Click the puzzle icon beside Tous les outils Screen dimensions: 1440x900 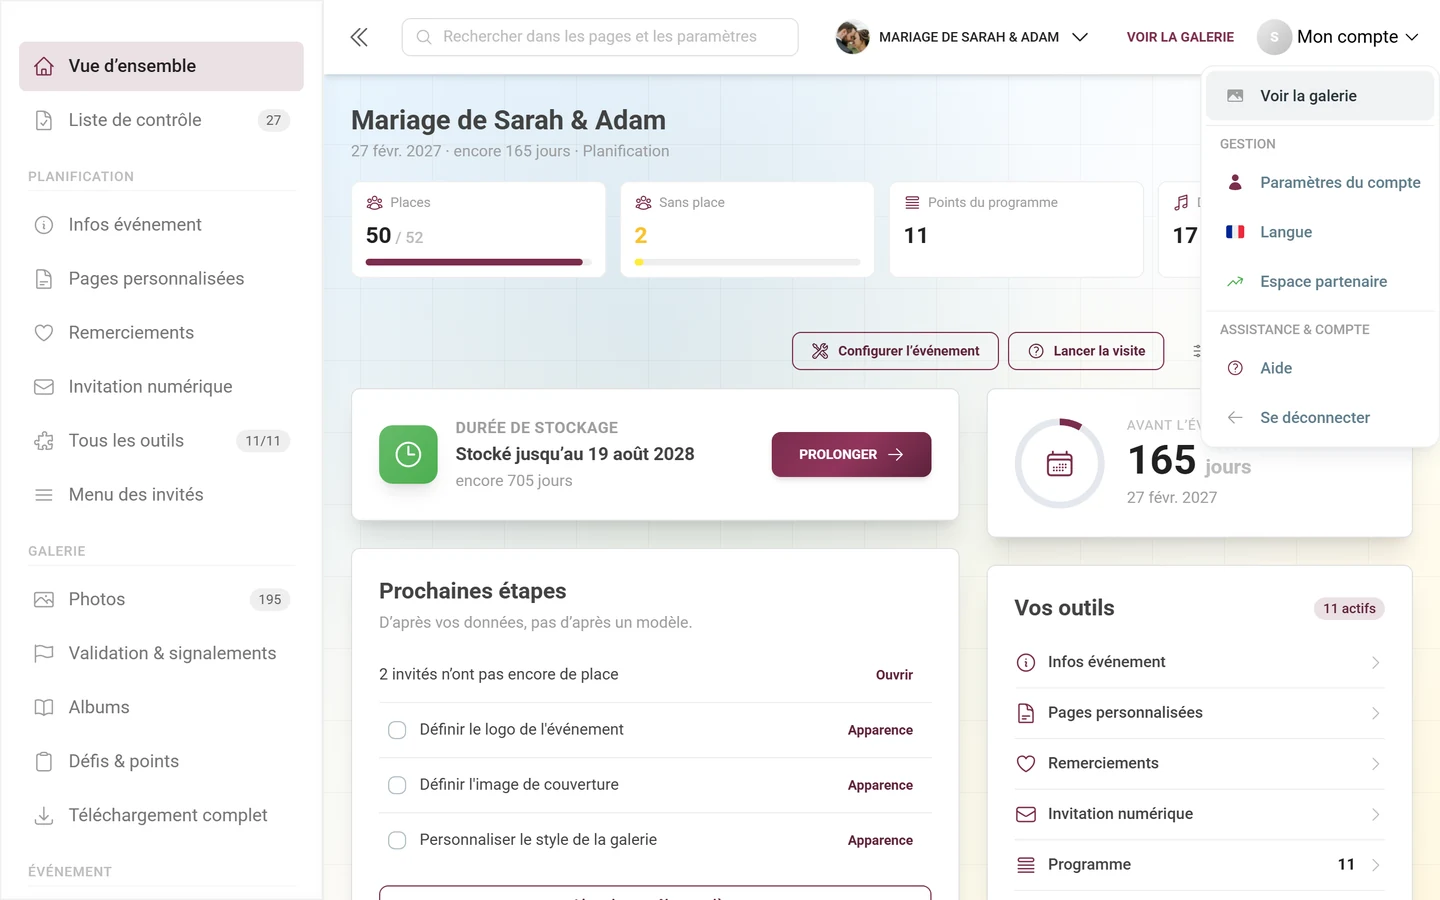pyautogui.click(x=44, y=441)
